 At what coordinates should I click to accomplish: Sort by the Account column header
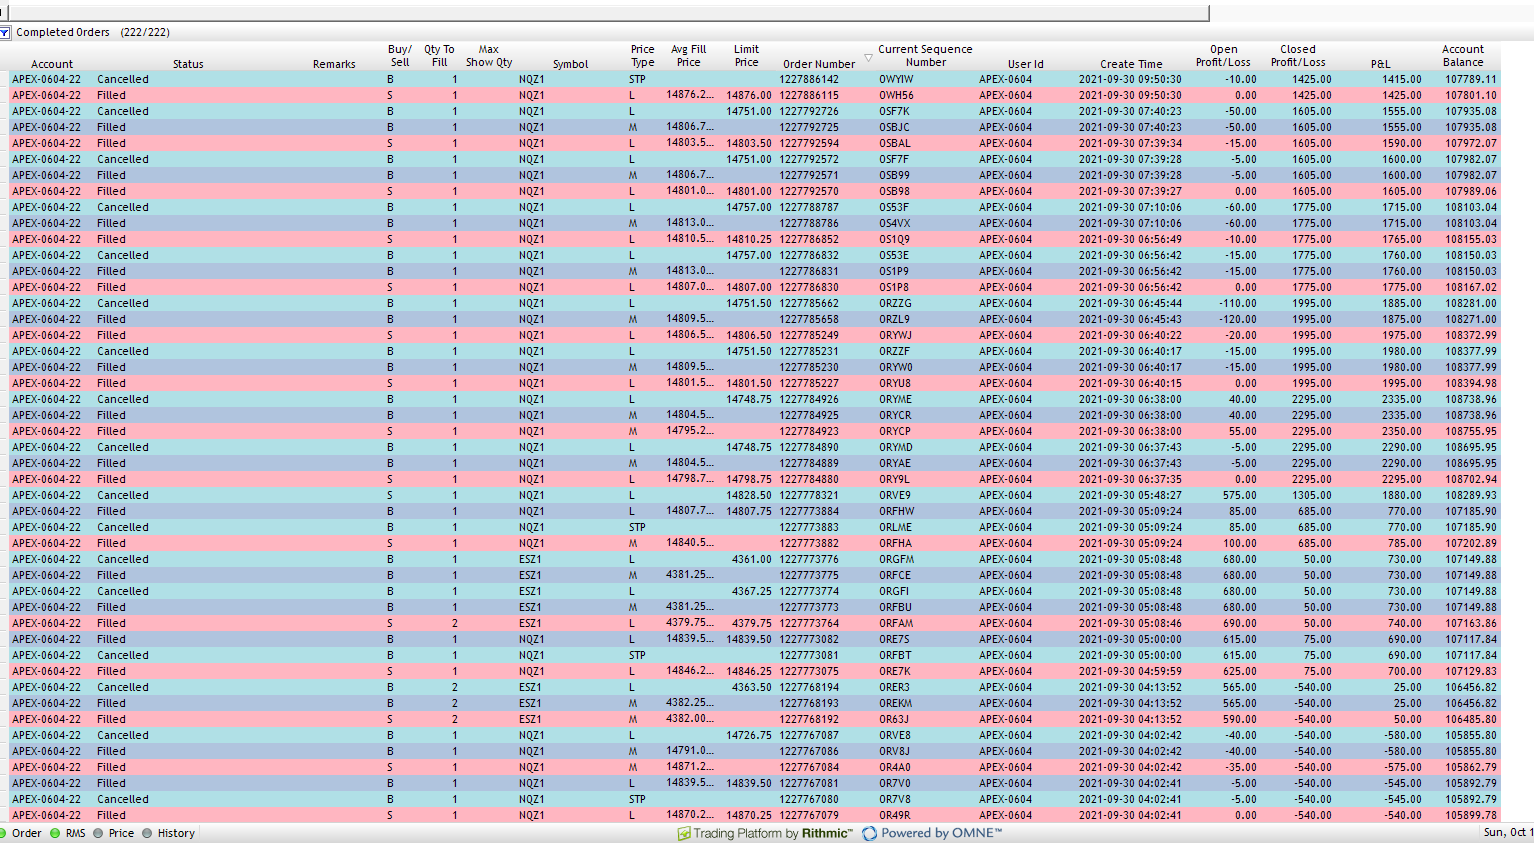click(x=52, y=64)
